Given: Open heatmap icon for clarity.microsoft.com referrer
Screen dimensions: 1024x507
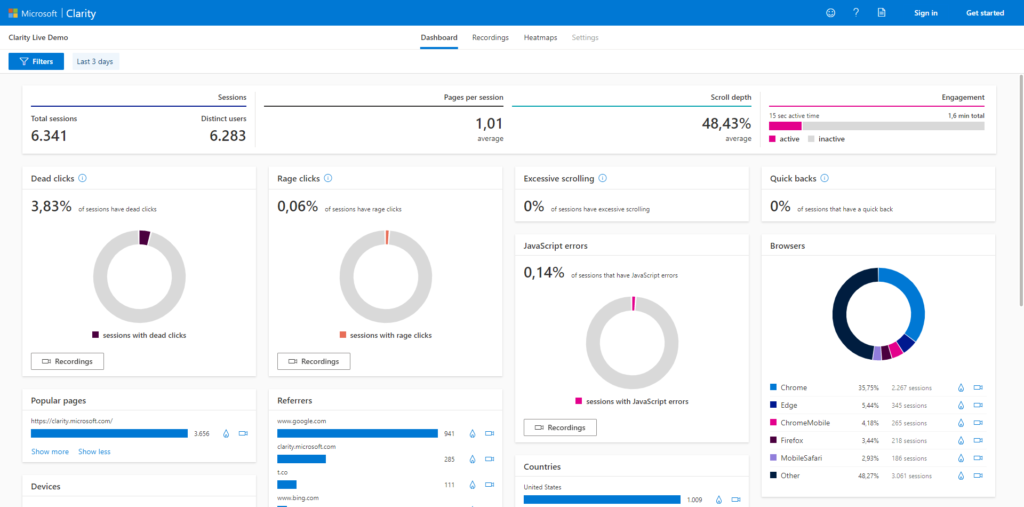Looking at the screenshot, I should (x=472, y=459).
